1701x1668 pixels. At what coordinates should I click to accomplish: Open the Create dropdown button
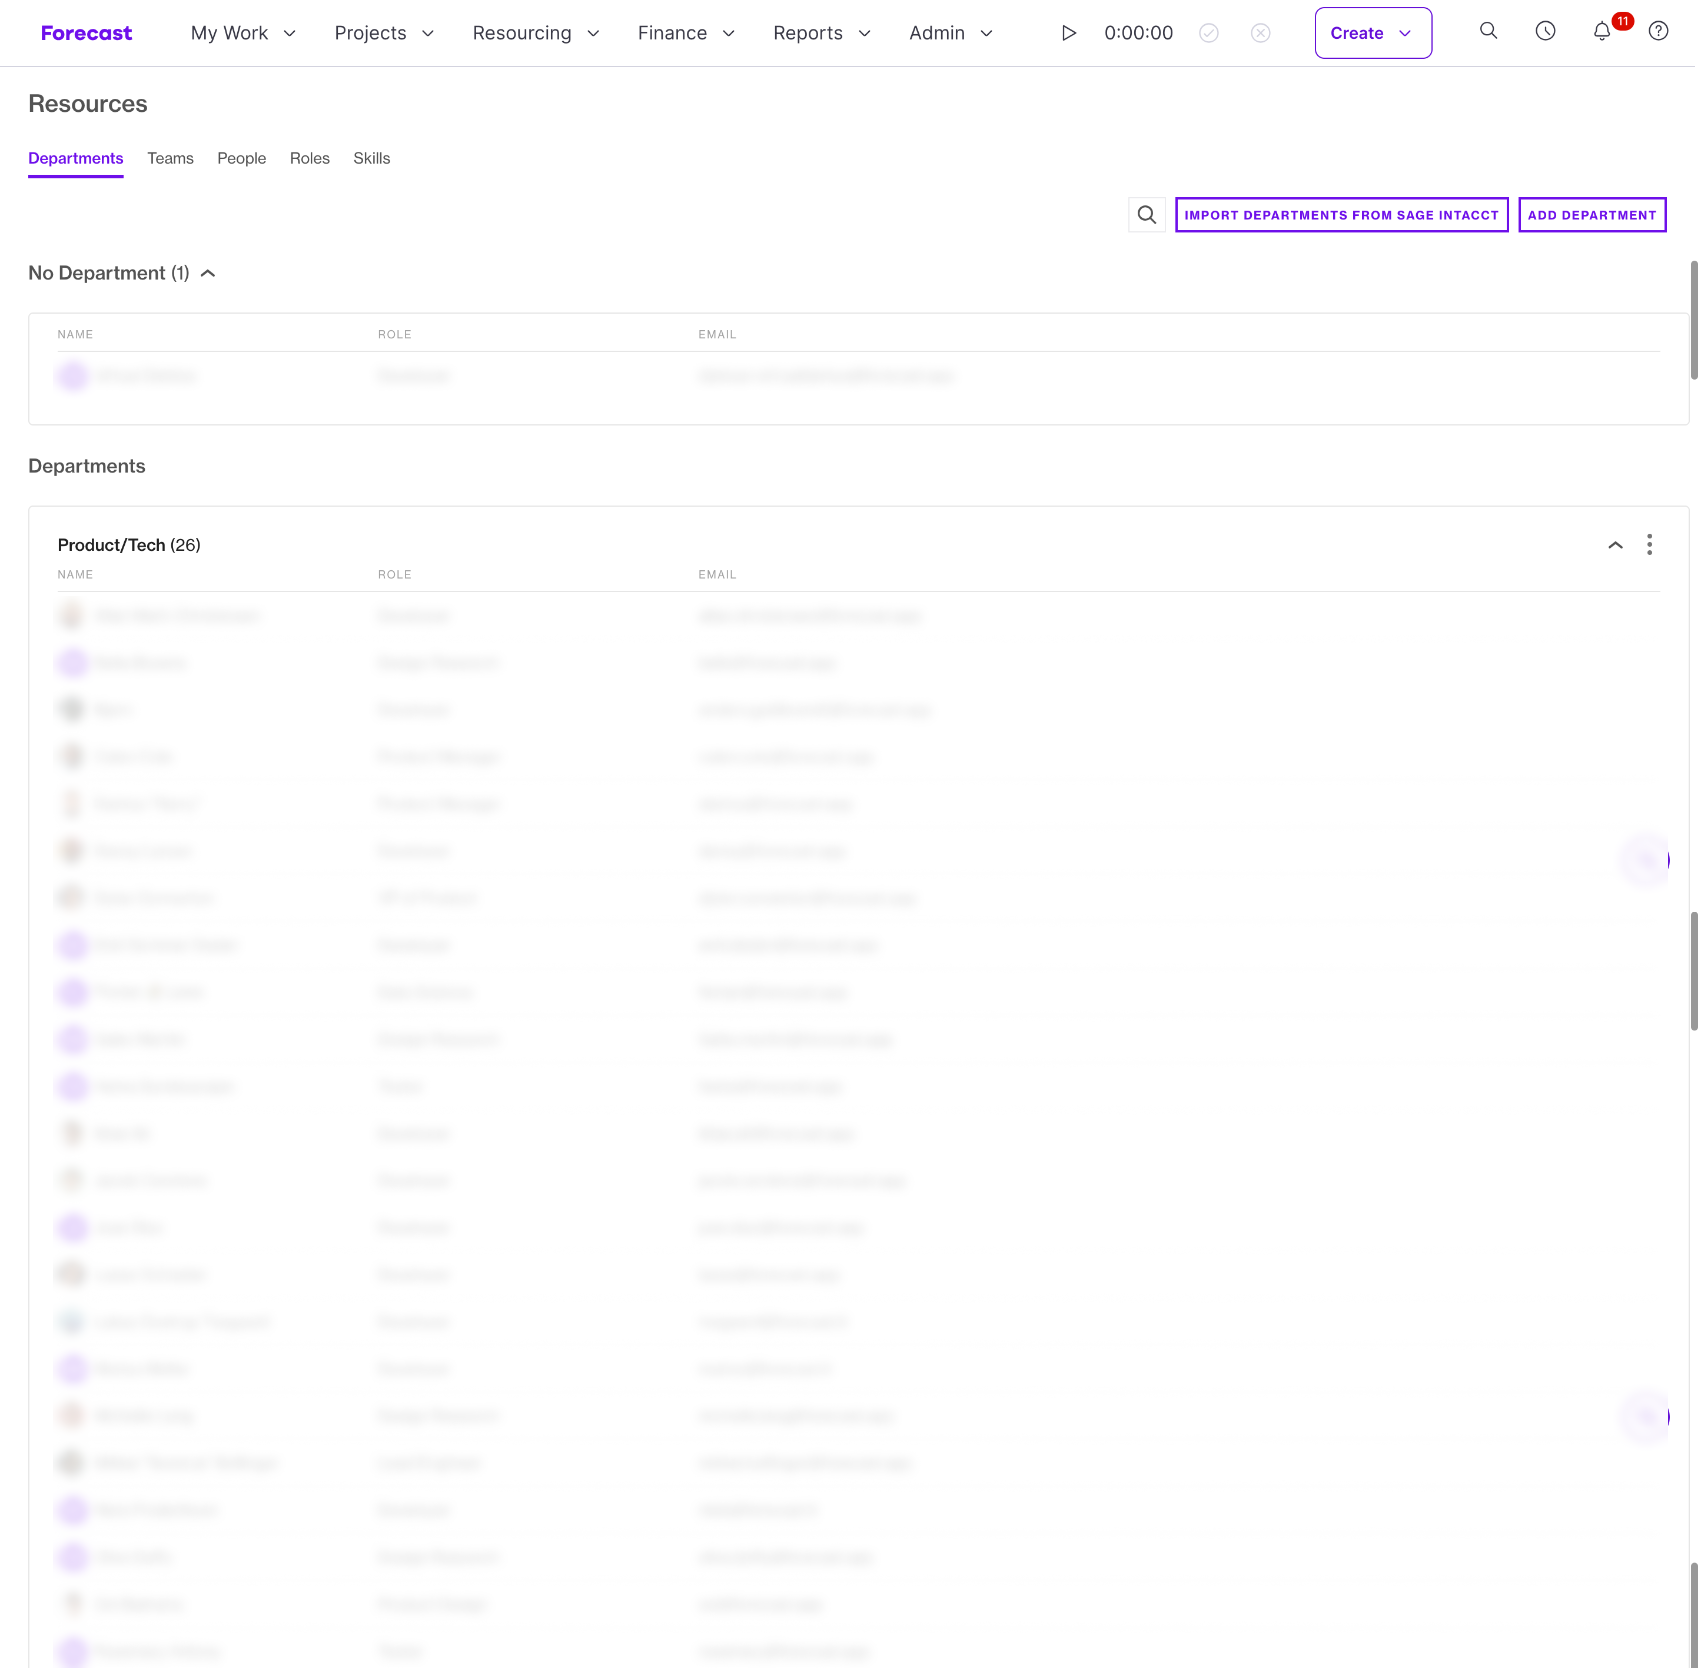coord(1373,33)
